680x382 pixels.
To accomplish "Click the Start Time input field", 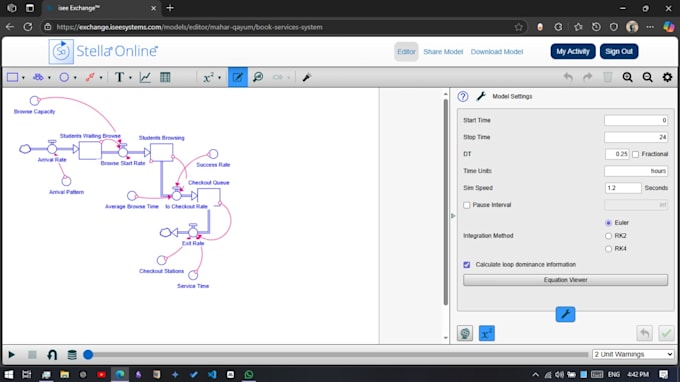I will click(636, 121).
